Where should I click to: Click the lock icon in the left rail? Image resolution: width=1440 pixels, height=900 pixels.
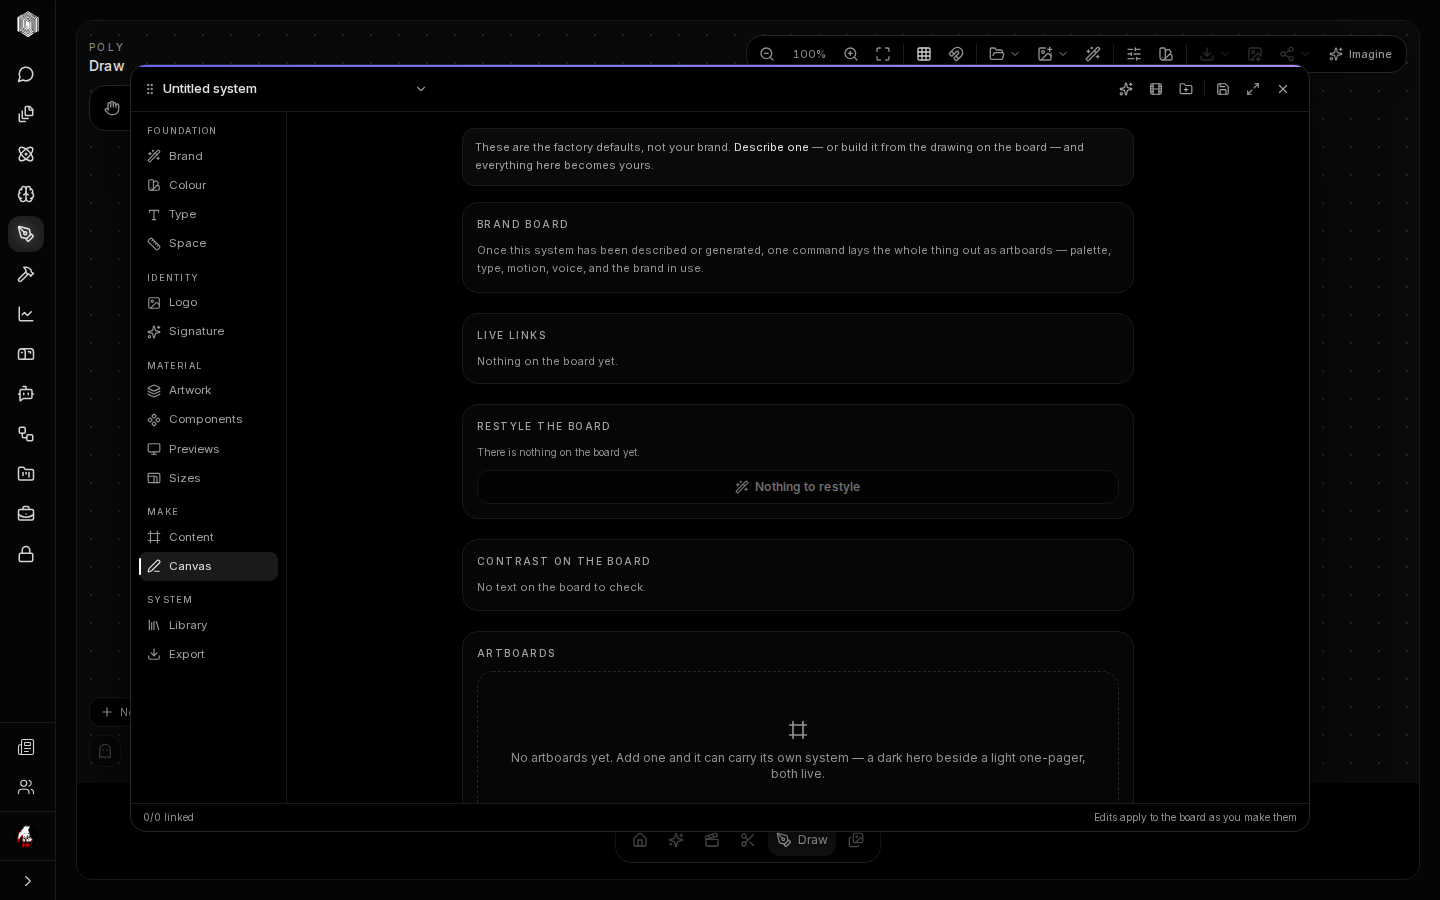tap(26, 554)
